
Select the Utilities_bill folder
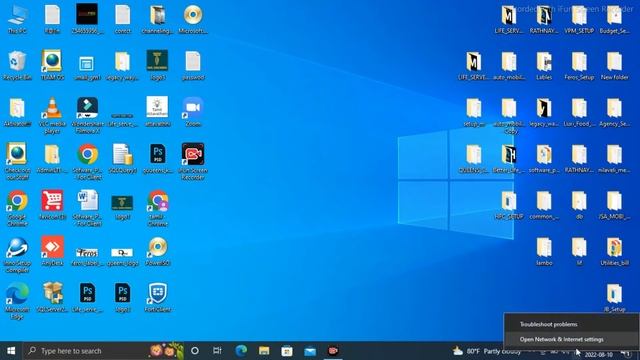[614, 251]
